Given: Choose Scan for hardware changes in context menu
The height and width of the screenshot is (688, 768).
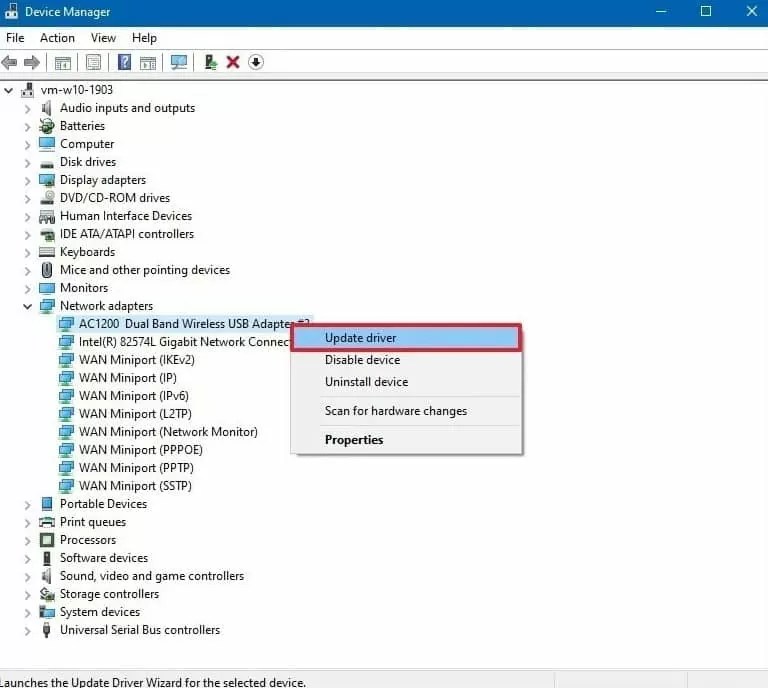Looking at the screenshot, I should click(406, 411).
